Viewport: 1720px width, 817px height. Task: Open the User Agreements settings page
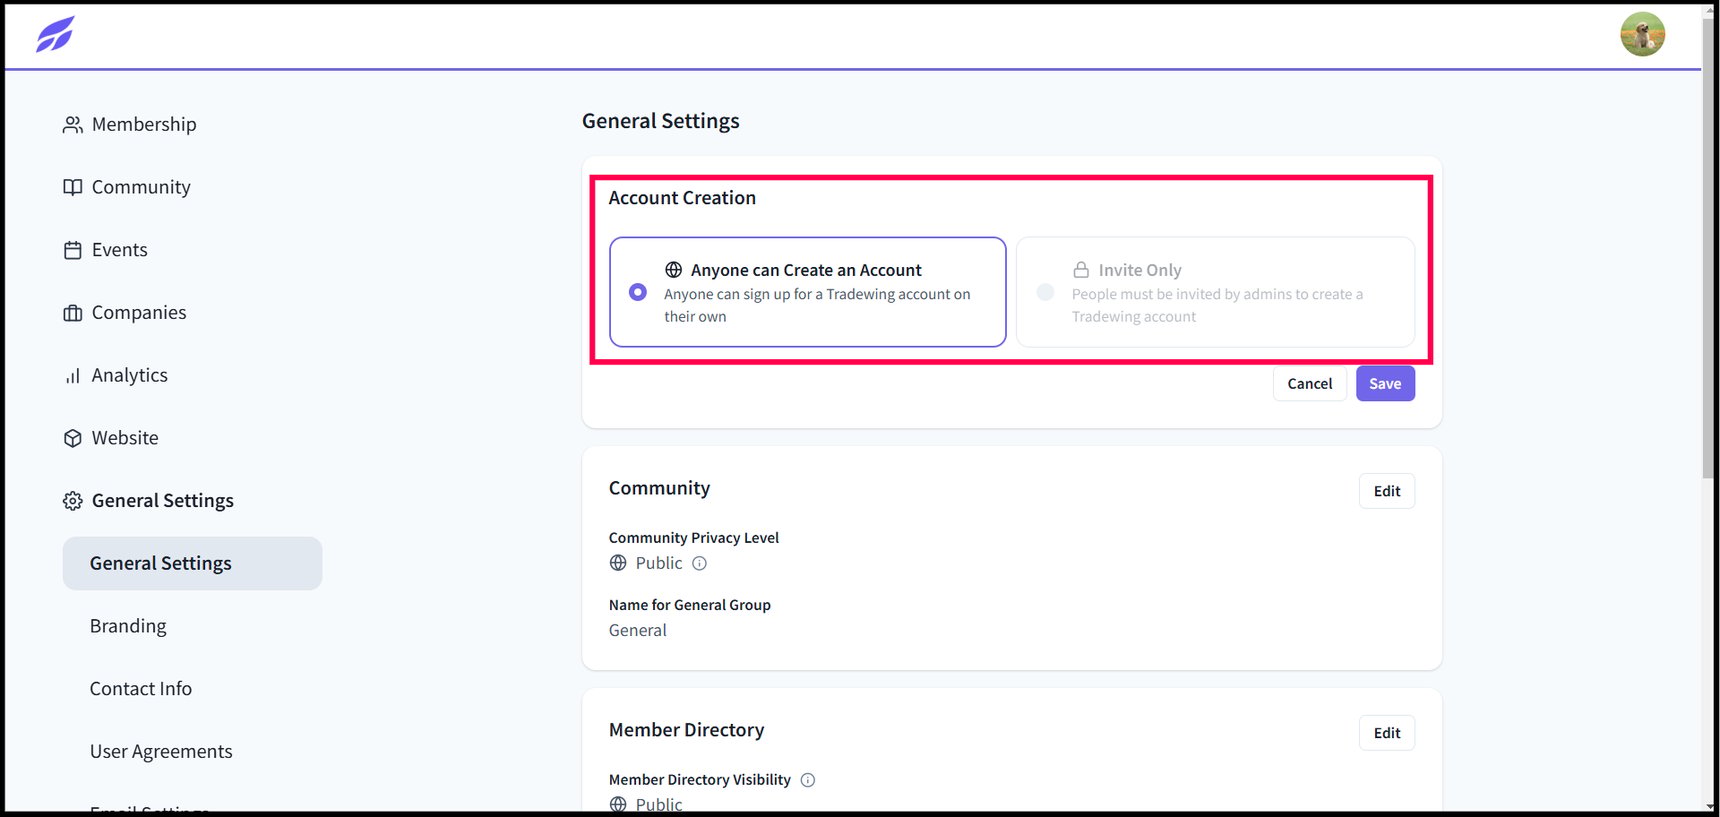161,752
